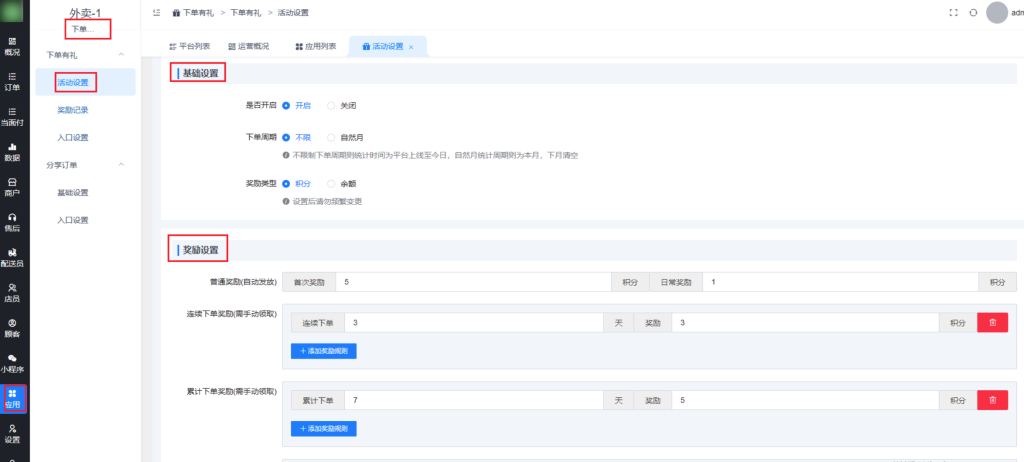Switch to the 活动设置 tab
1024x462 pixels.
[388, 46]
